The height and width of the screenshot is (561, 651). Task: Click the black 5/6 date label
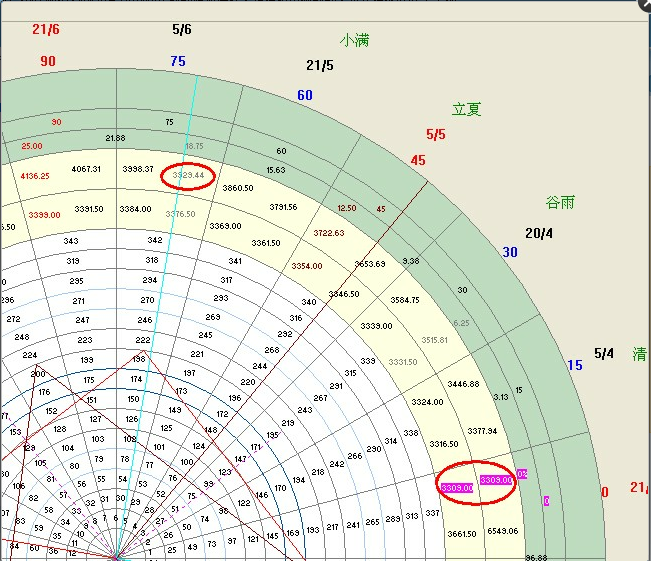[182, 30]
